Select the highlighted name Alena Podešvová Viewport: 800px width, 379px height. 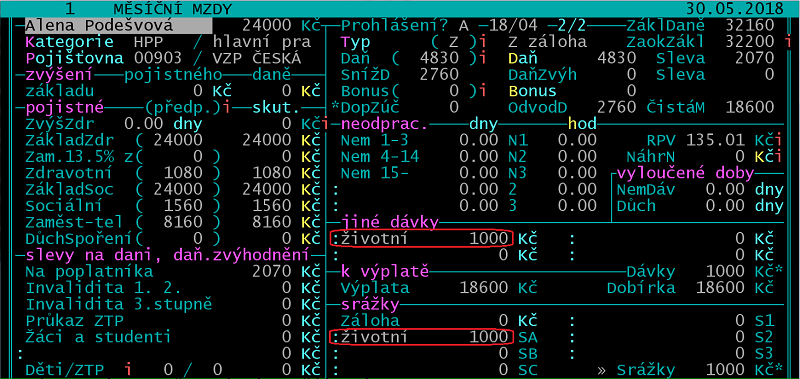click(118, 26)
